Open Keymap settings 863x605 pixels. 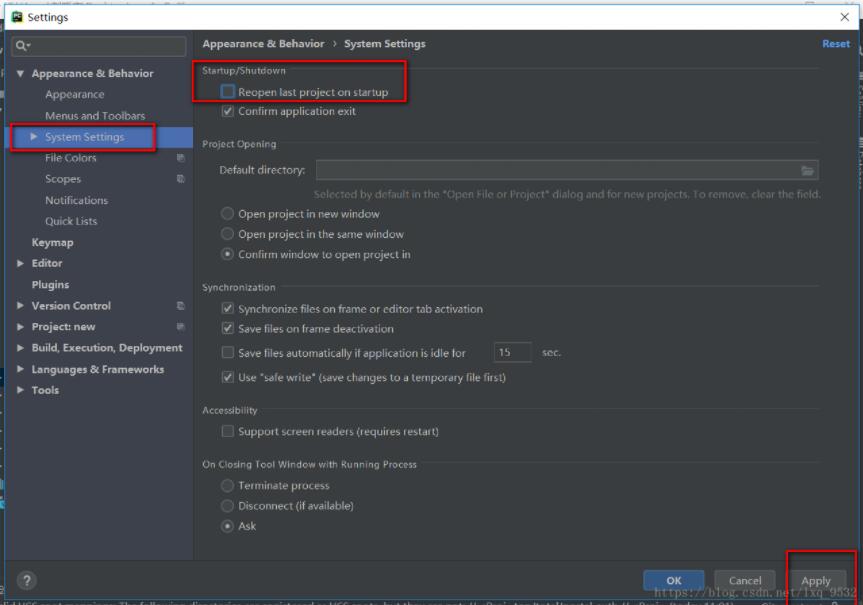click(x=52, y=242)
